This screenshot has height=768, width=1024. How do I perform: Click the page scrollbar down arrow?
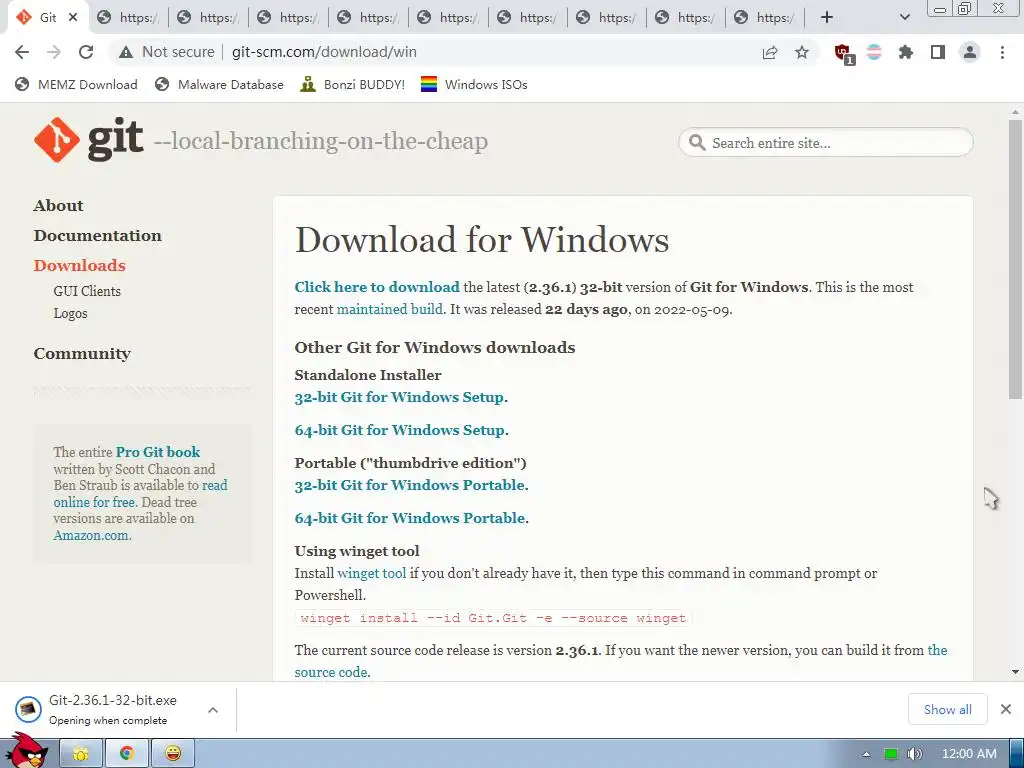coord(1015,671)
